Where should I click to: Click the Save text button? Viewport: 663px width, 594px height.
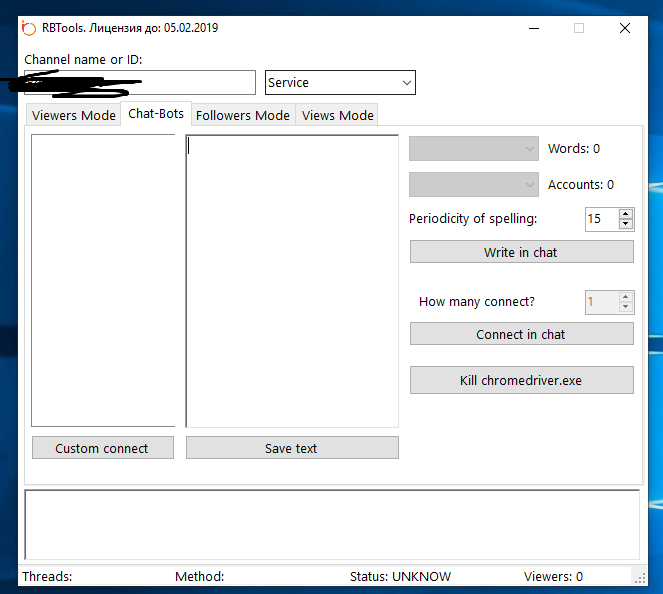pos(292,448)
